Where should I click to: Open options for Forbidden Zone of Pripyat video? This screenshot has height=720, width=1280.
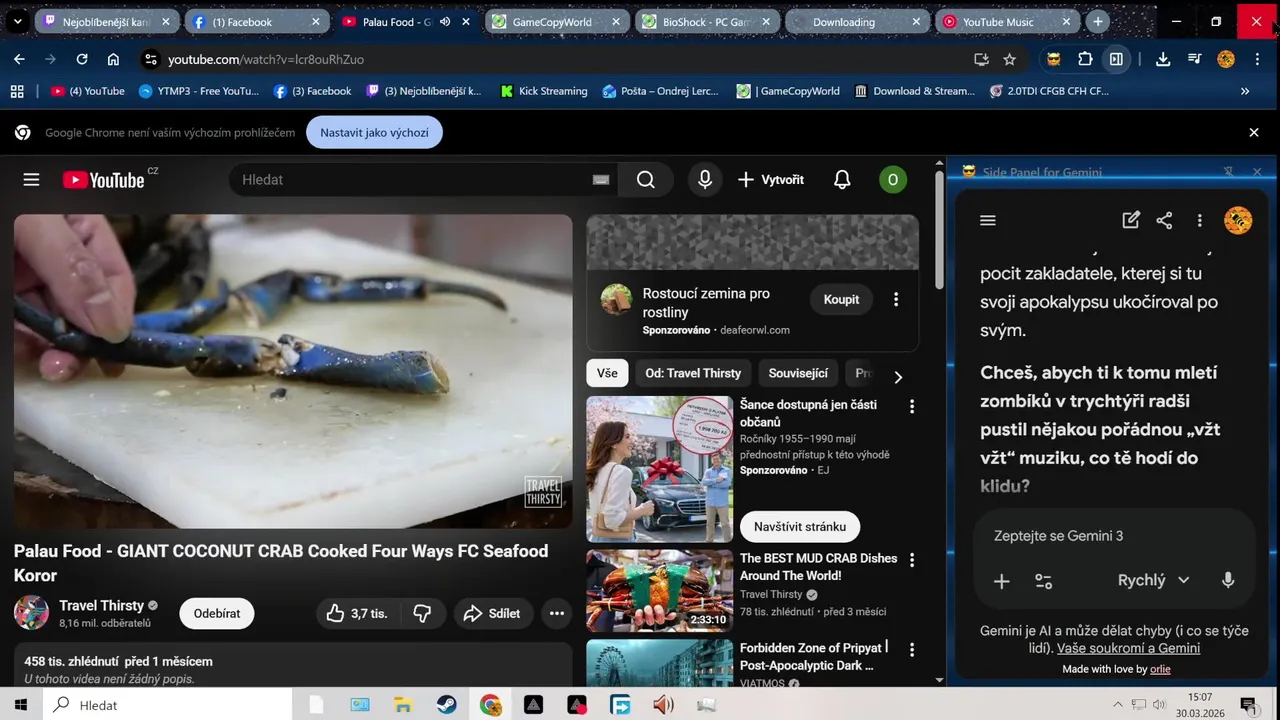tap(911, 650)
